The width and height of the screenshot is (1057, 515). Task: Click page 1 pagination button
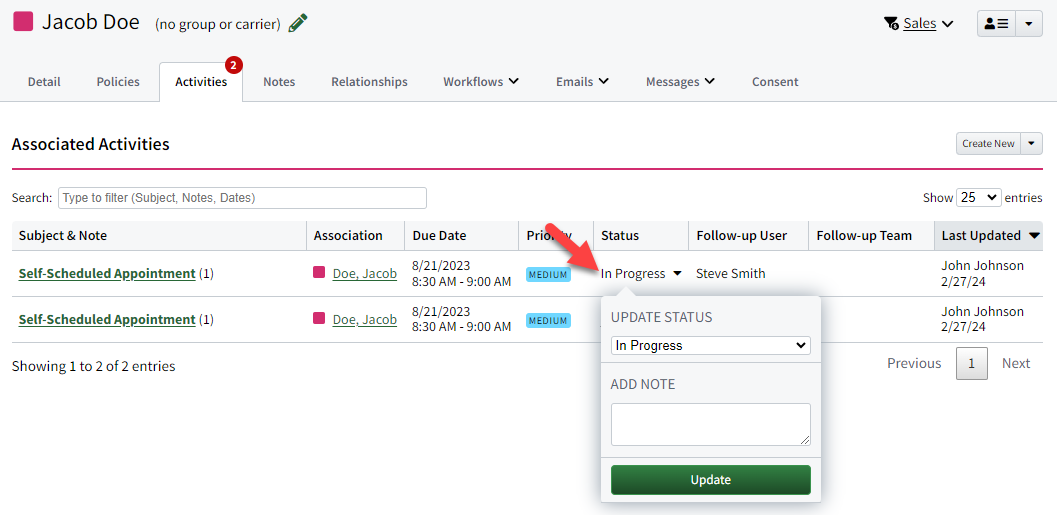[971, 363]
